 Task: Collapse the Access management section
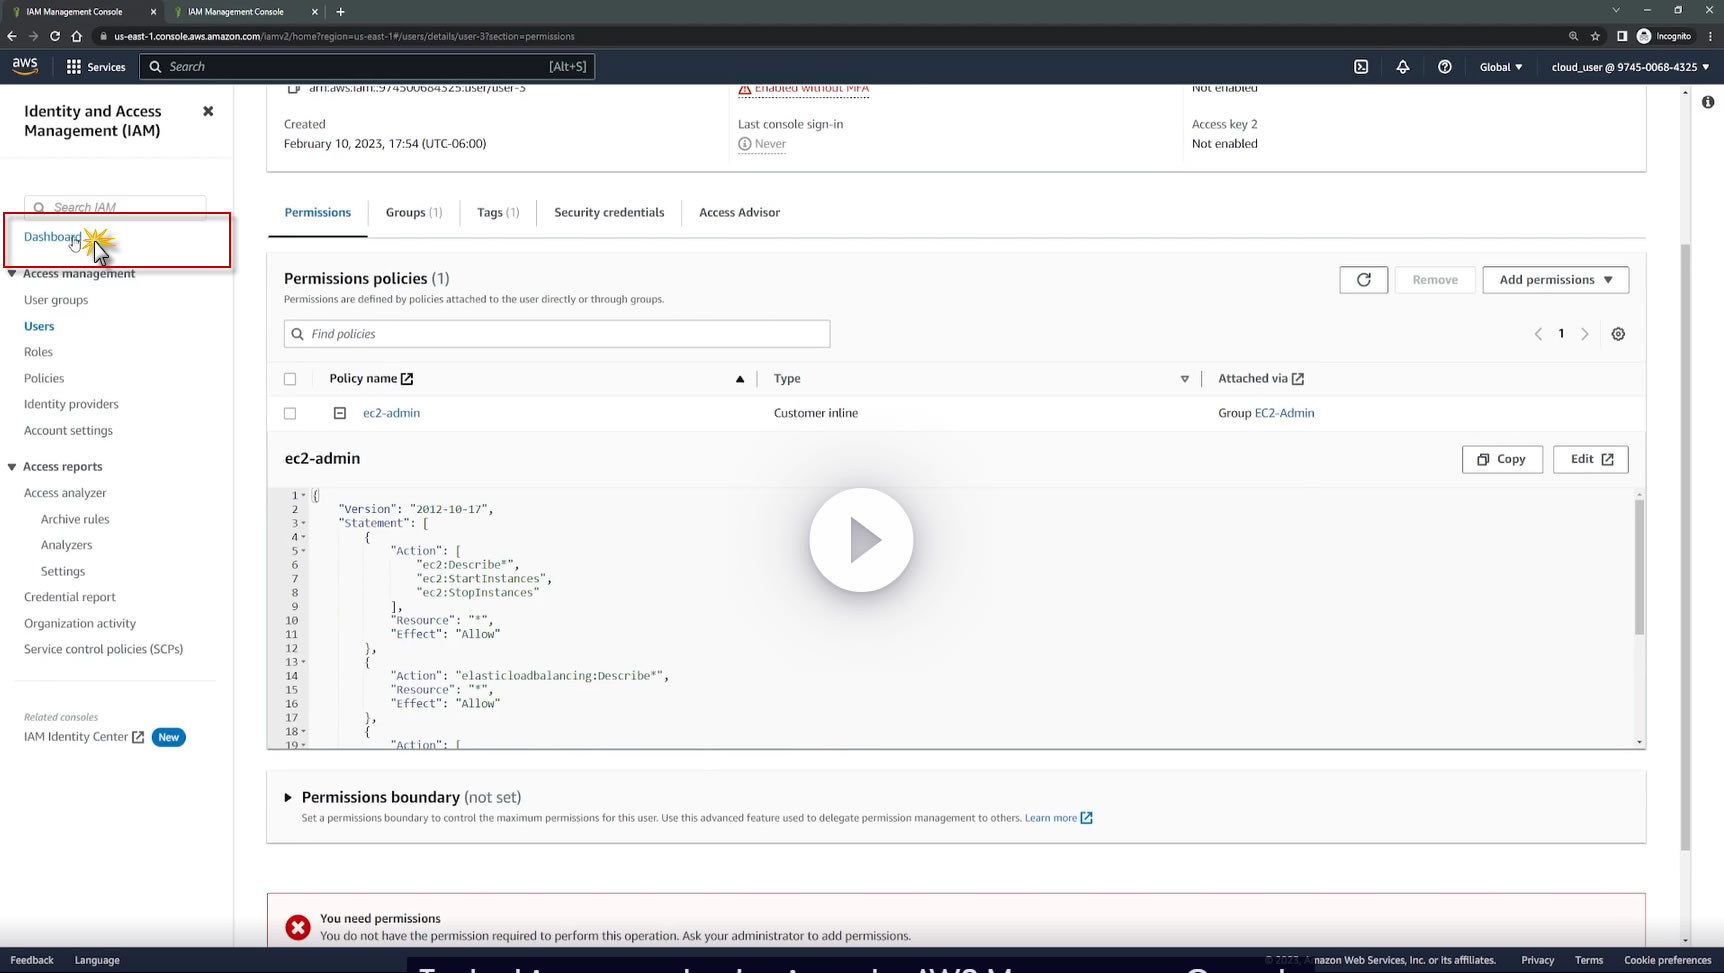12,274
